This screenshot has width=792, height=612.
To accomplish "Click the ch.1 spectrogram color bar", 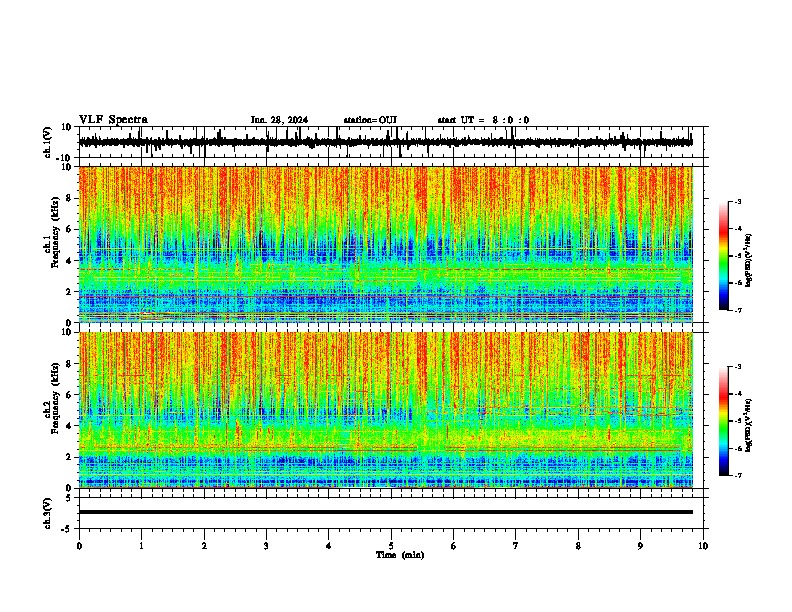I will coord(724,256).
